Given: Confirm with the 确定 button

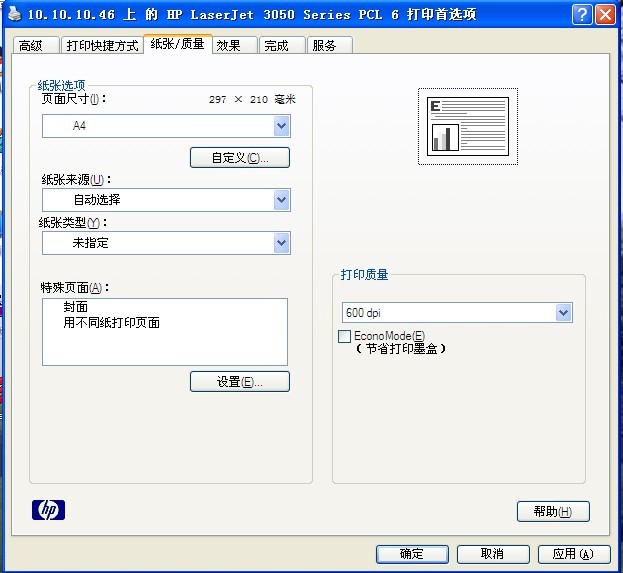Looking at the screenshot, I should pyautogui.click(x=412, y=554).
